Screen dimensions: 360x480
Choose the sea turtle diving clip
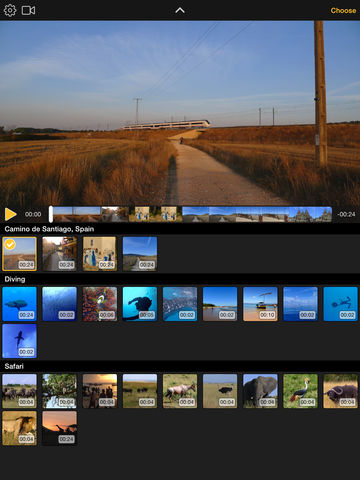pyautogui.click(x=19, y=304)
